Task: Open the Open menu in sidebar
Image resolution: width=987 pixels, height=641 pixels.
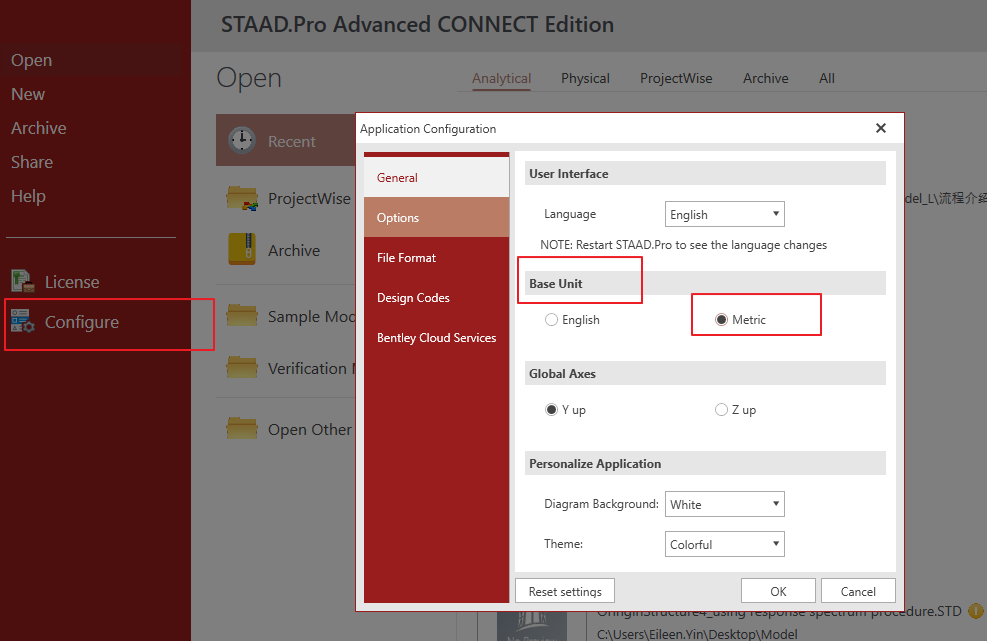Action: click(x=31, y=60)
